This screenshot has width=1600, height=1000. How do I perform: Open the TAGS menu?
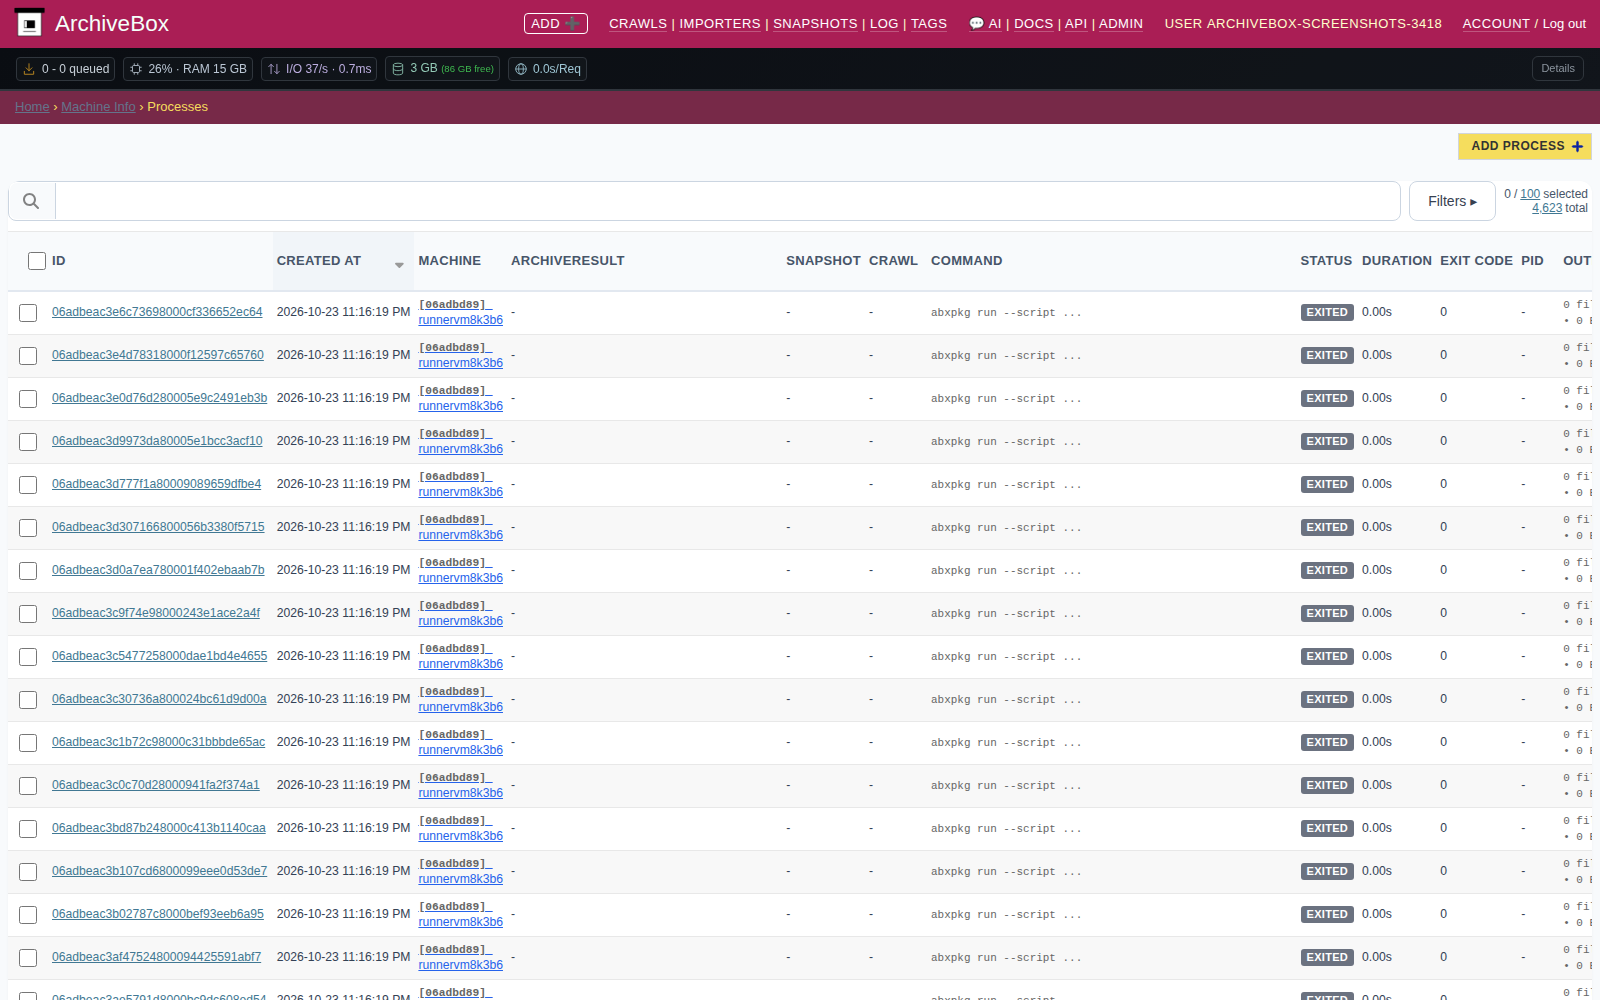click(x=929, y=24)
